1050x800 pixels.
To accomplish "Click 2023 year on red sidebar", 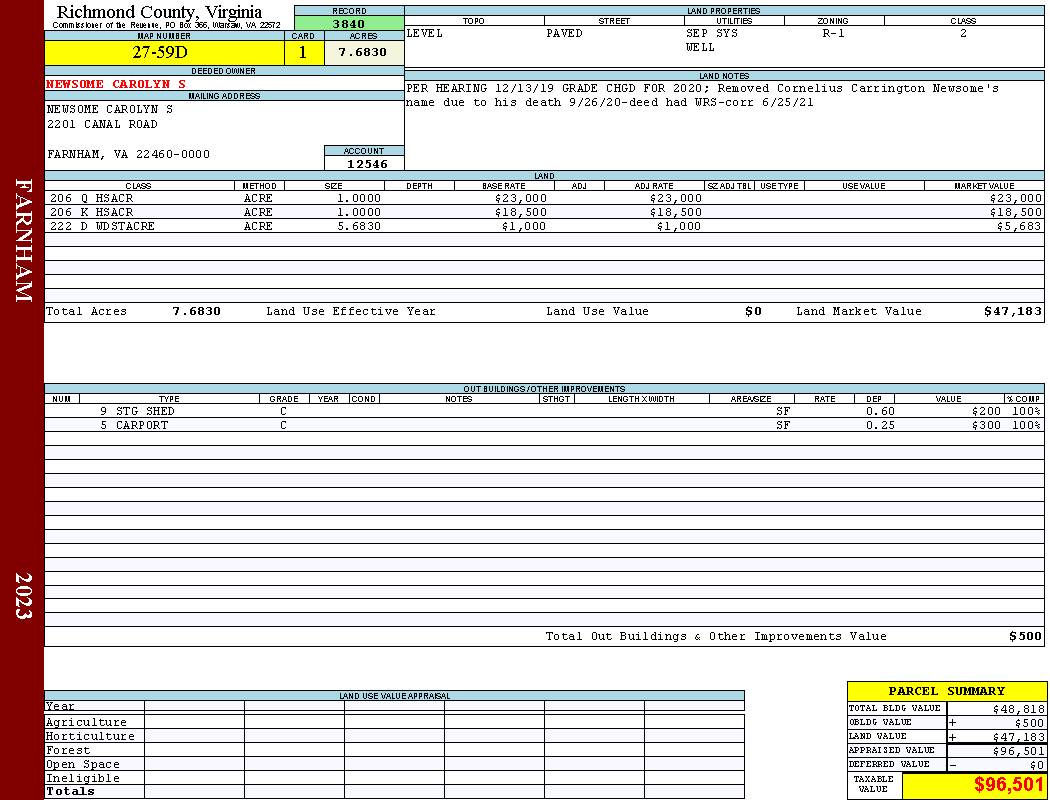I will tap(23, 596).
